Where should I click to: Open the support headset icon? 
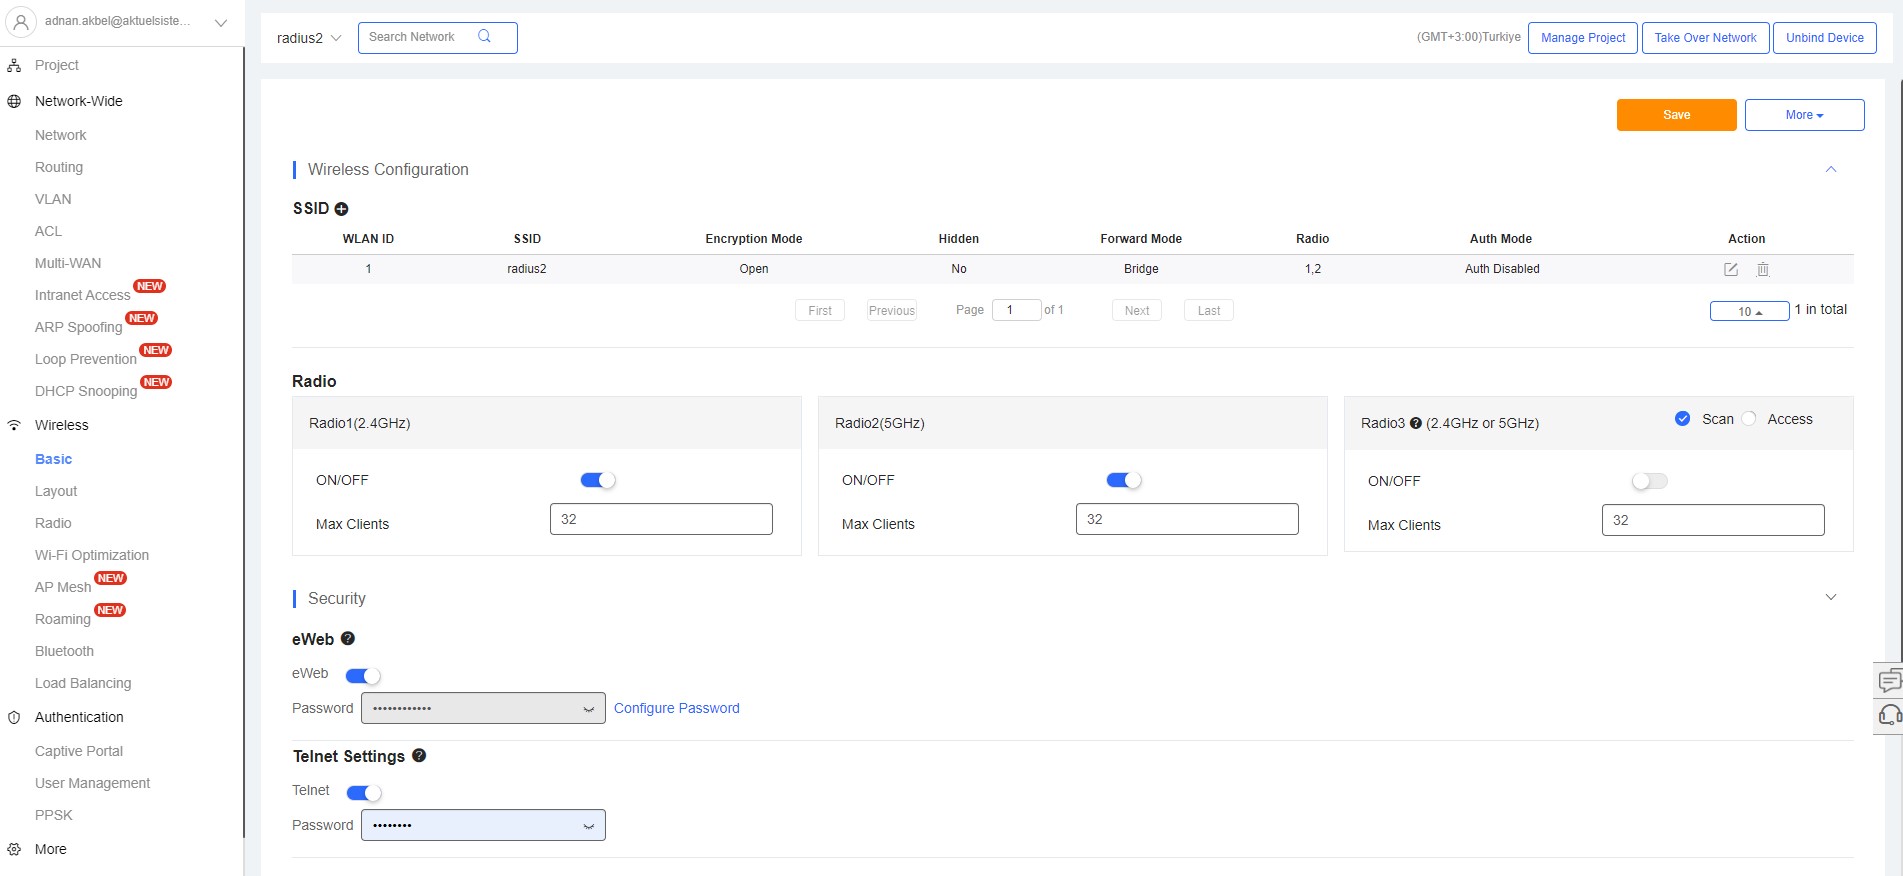(x=1889, y=714)
